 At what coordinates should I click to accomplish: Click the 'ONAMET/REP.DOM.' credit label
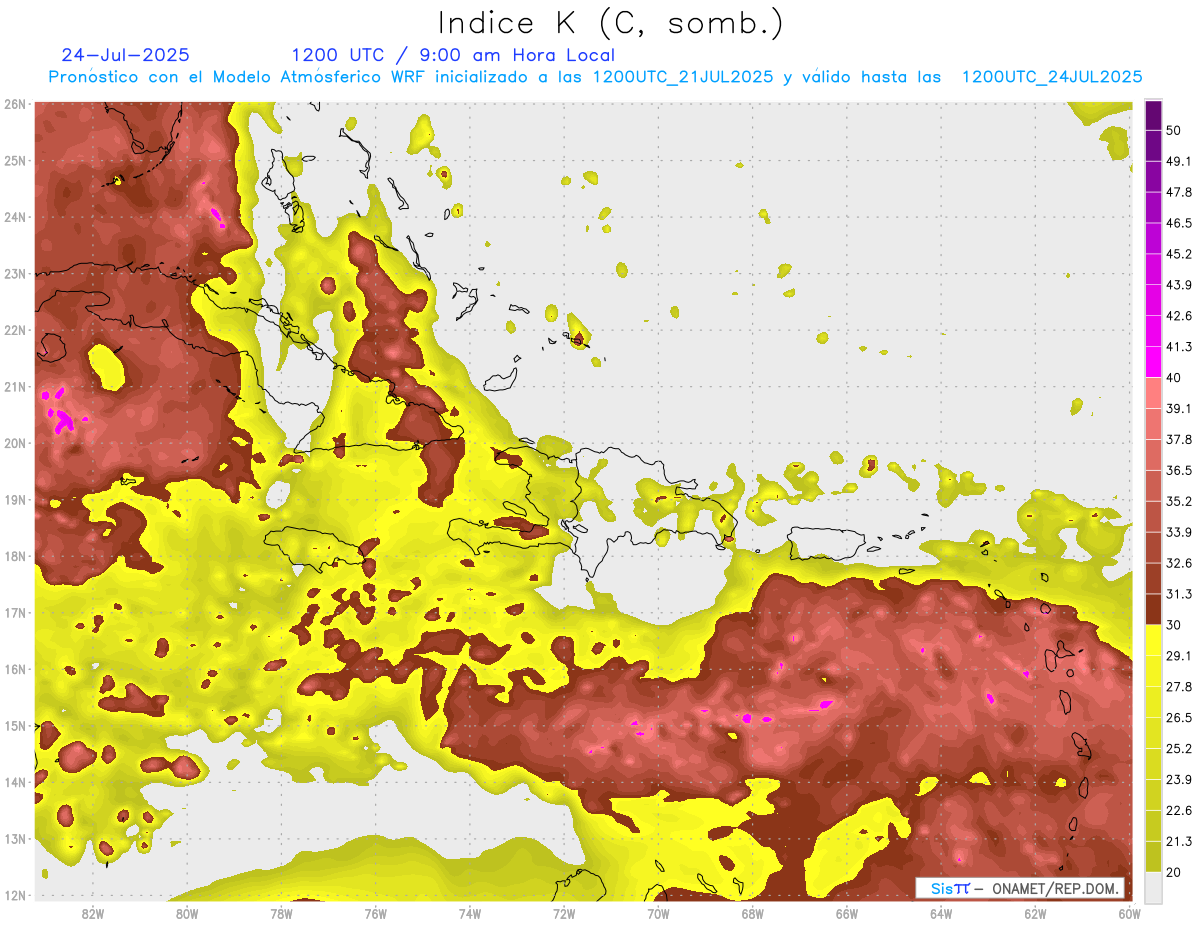click(1055, 888)
